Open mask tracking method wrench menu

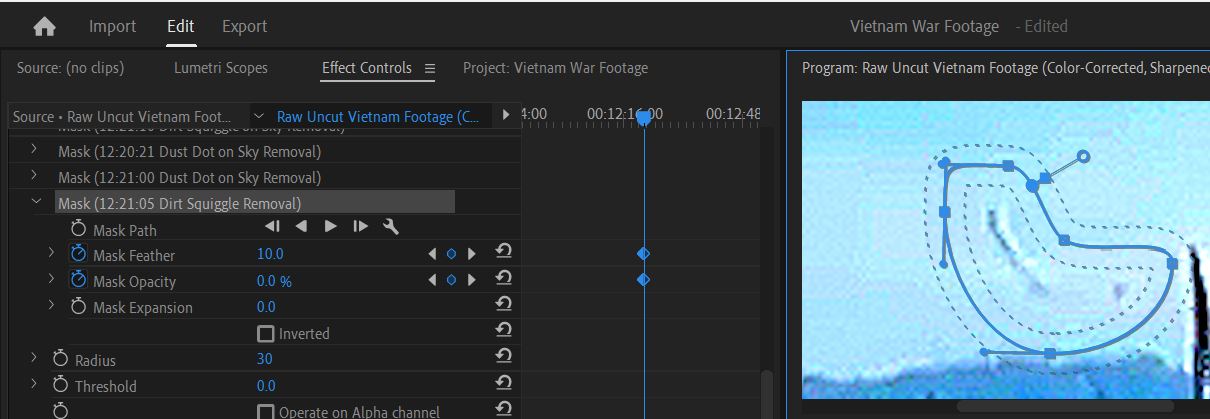(391, 227)
